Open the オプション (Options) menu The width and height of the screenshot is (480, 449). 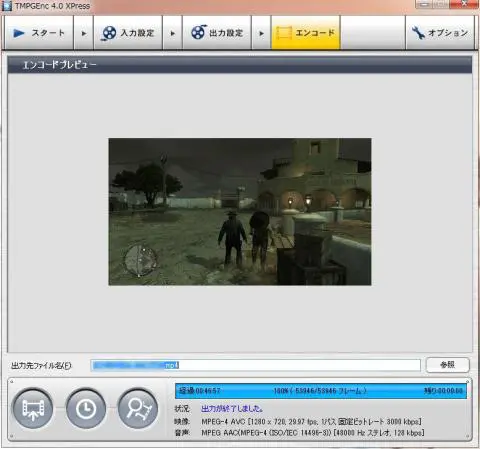[440, 33]
